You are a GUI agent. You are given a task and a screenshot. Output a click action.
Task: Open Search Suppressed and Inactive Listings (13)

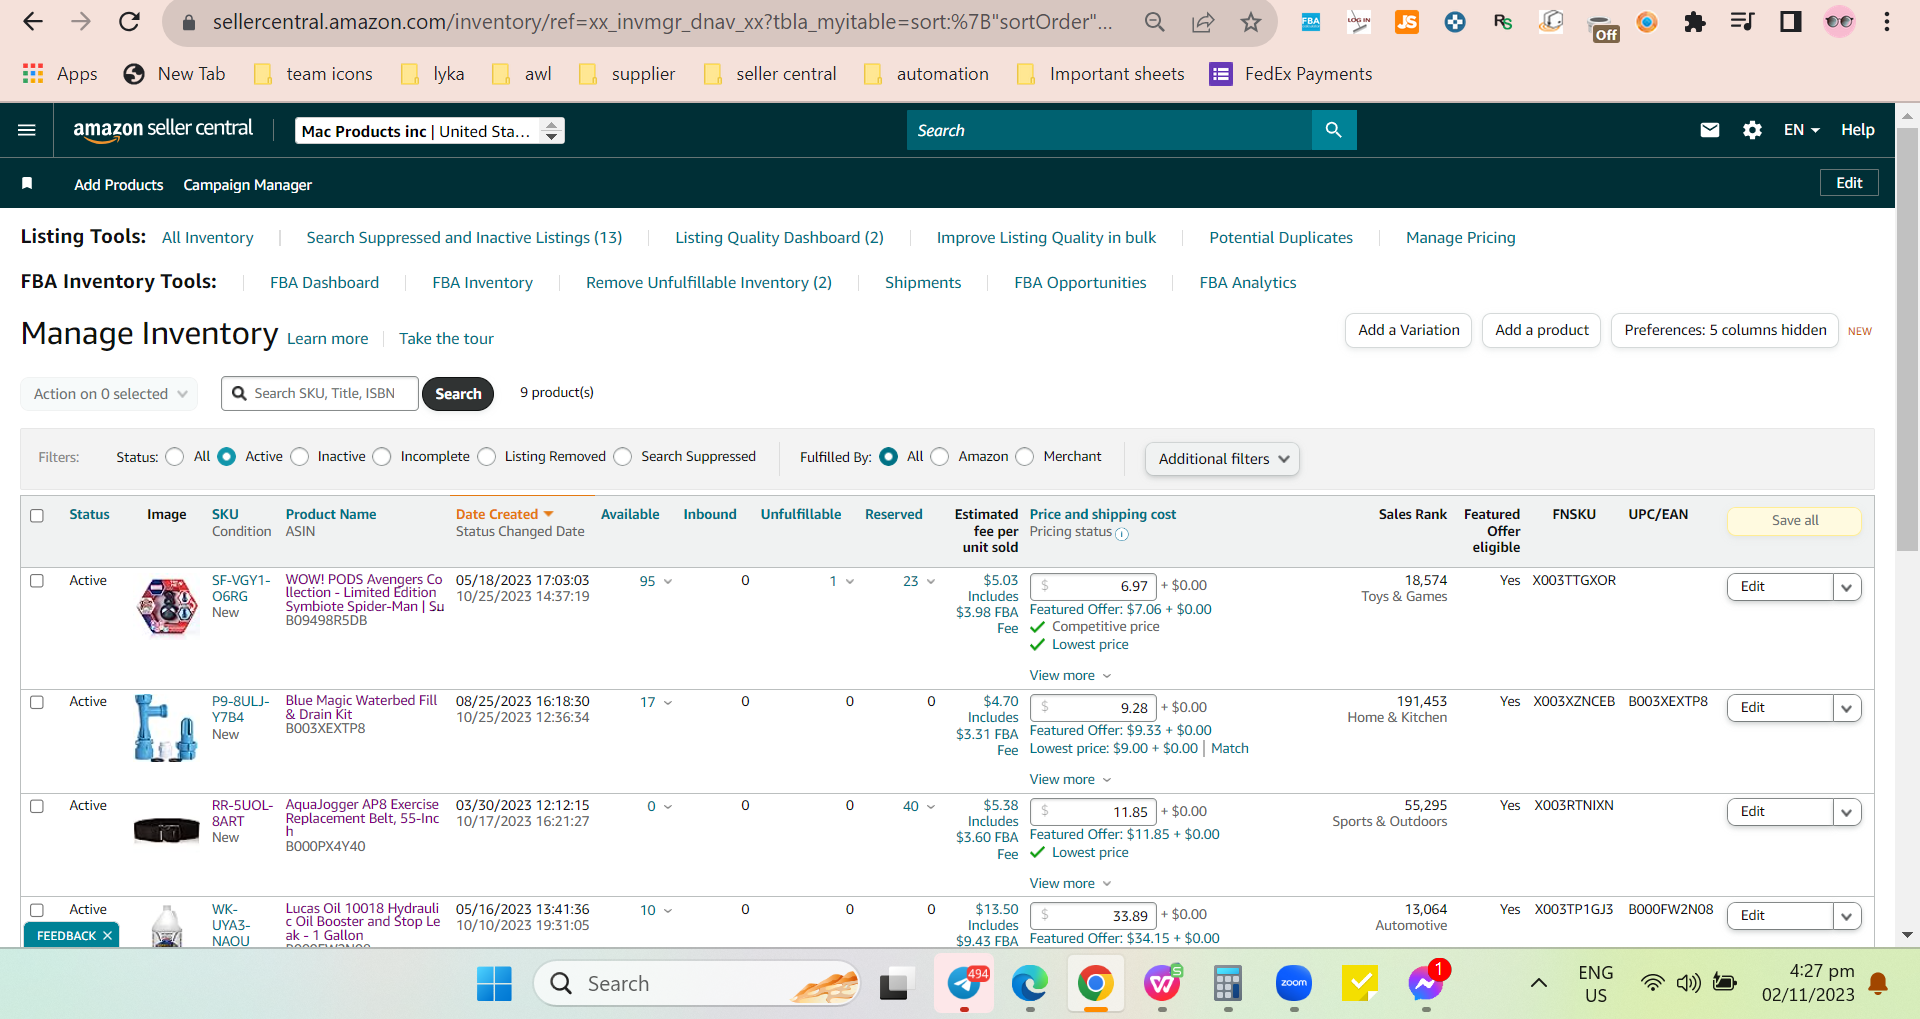464,238
